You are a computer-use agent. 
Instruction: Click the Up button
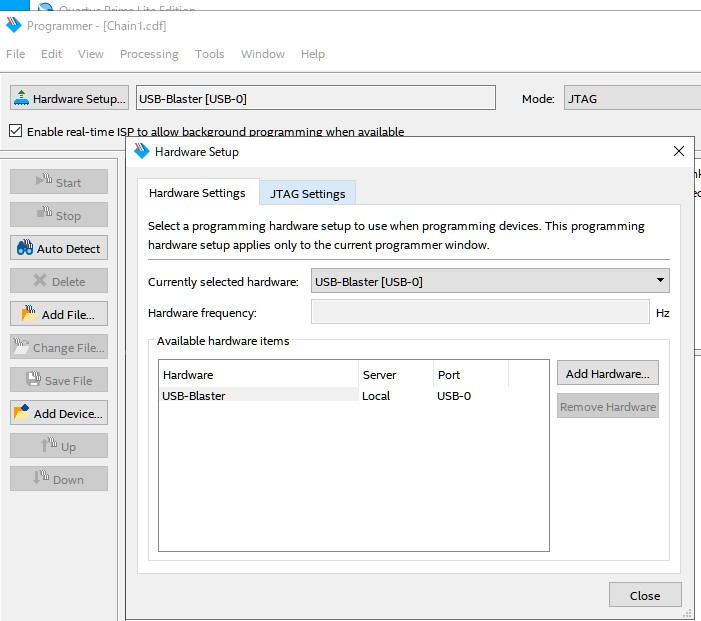click(59, 446)
